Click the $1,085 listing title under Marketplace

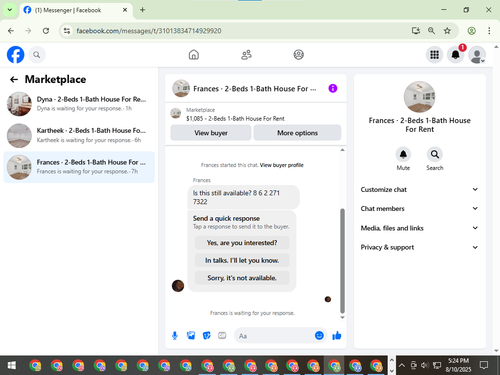point(235,118)
